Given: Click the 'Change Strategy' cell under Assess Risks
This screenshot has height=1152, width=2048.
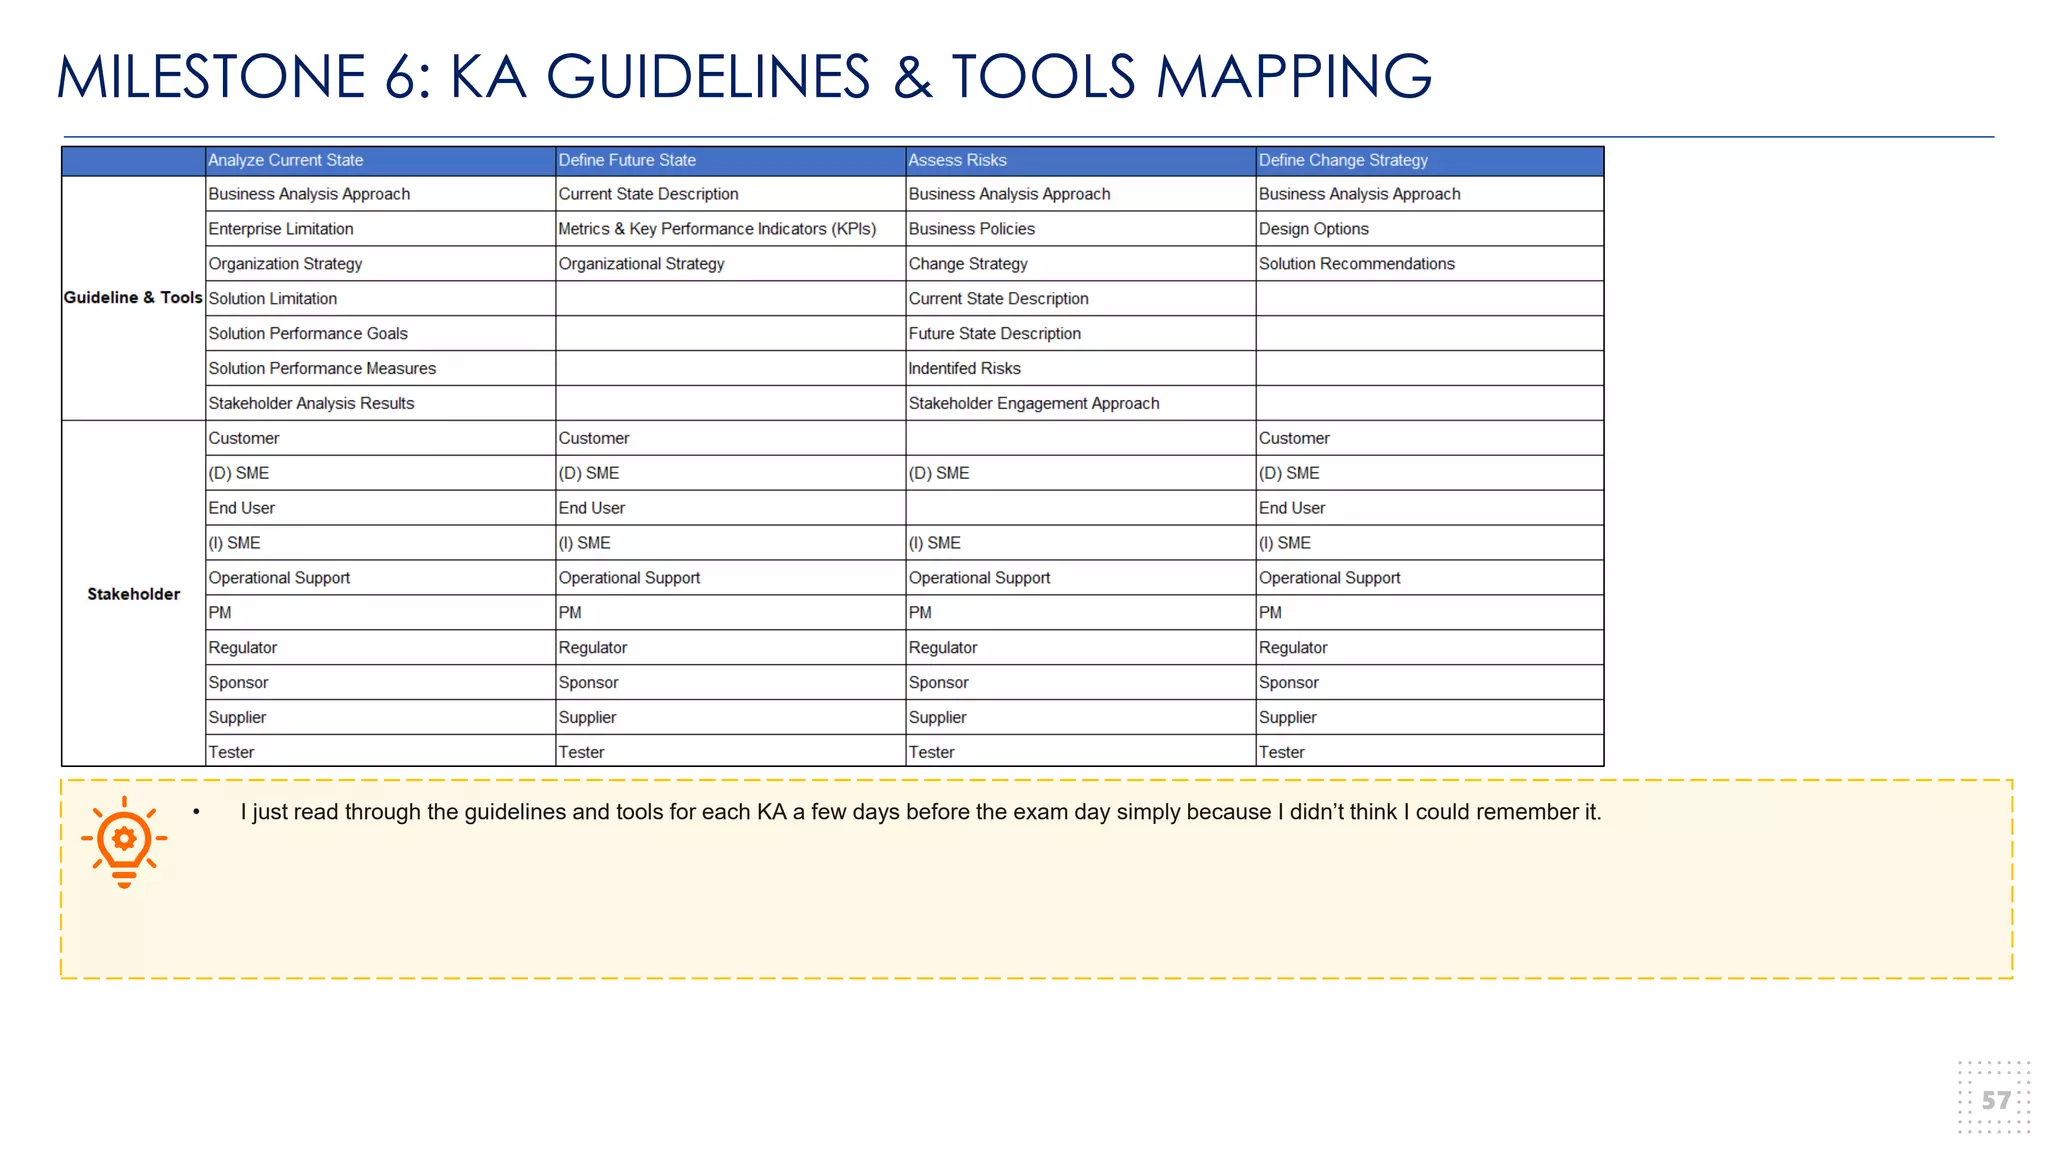Looking at the screenshot, I should click(x=1080, y=264).
